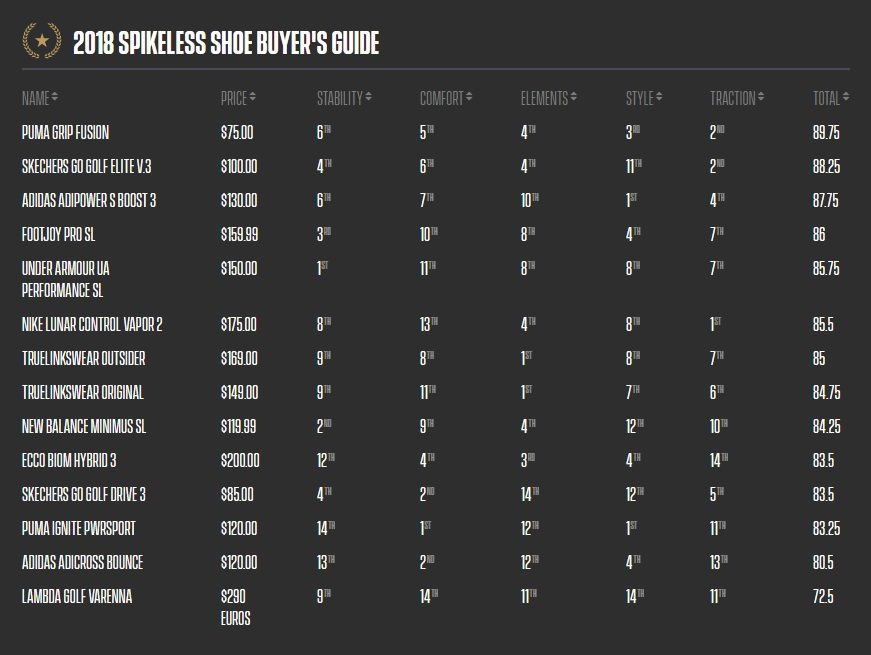
Task: Select FootJoy Pro SL shoe name
Action: click(58, 234)
